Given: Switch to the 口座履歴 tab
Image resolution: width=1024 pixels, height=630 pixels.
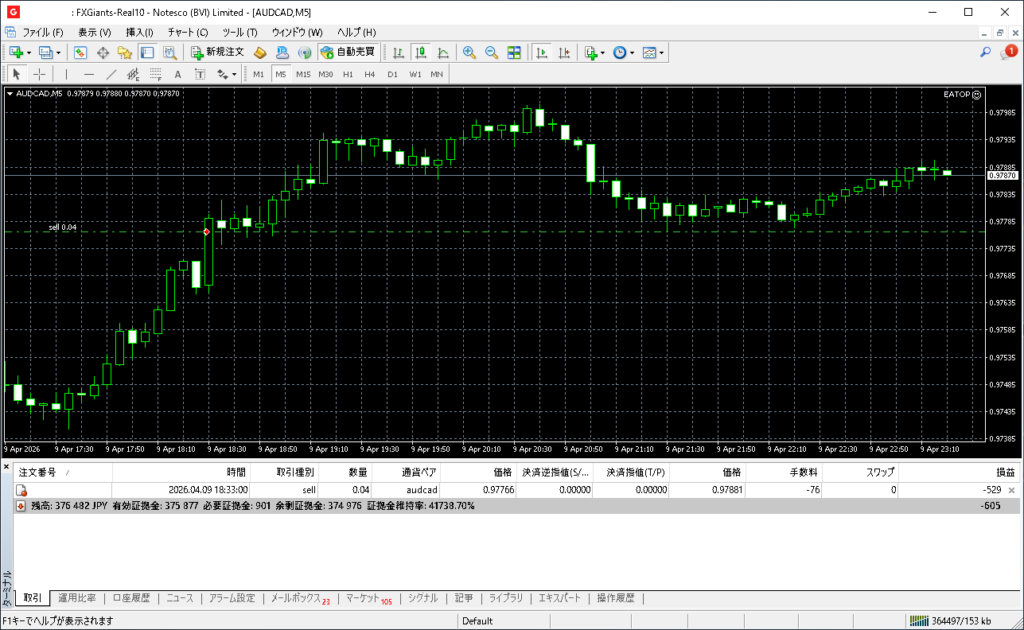Looking at the screenshot, I should click(131, 598).
